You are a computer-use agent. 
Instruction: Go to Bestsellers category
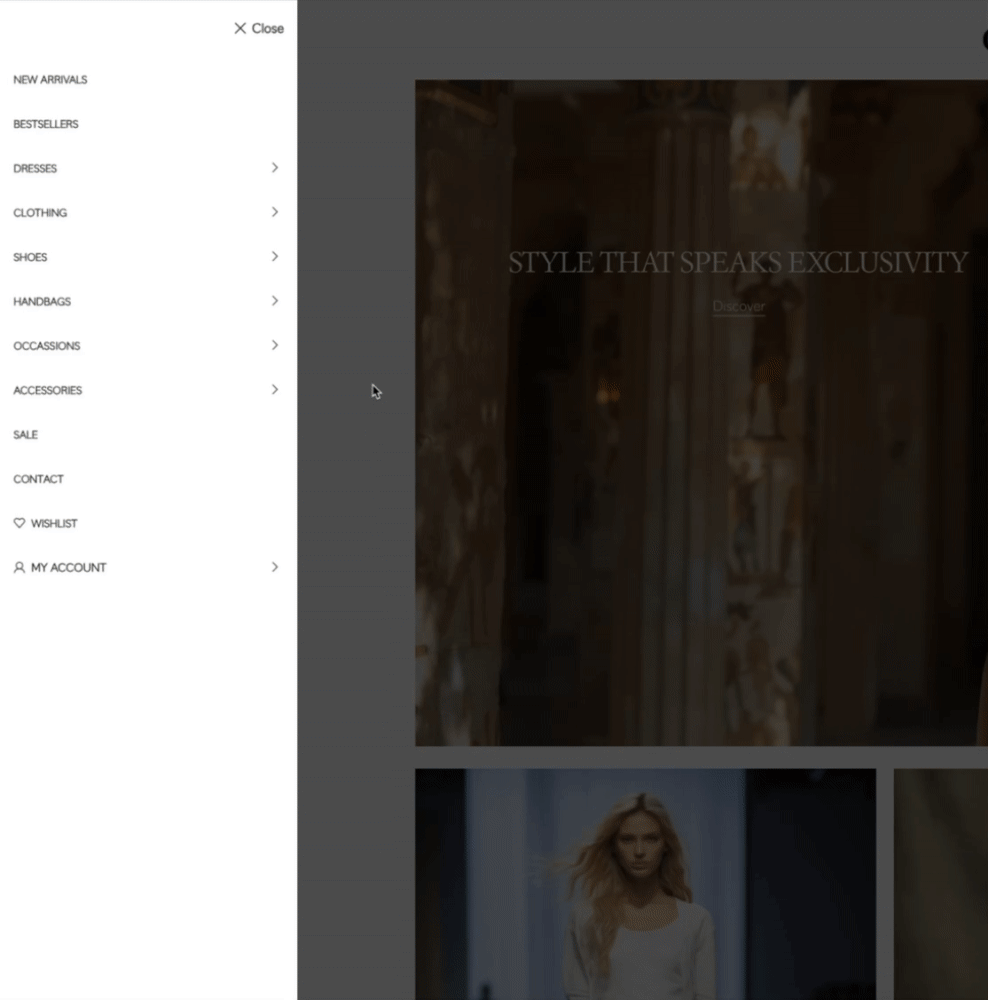(46, 124)
